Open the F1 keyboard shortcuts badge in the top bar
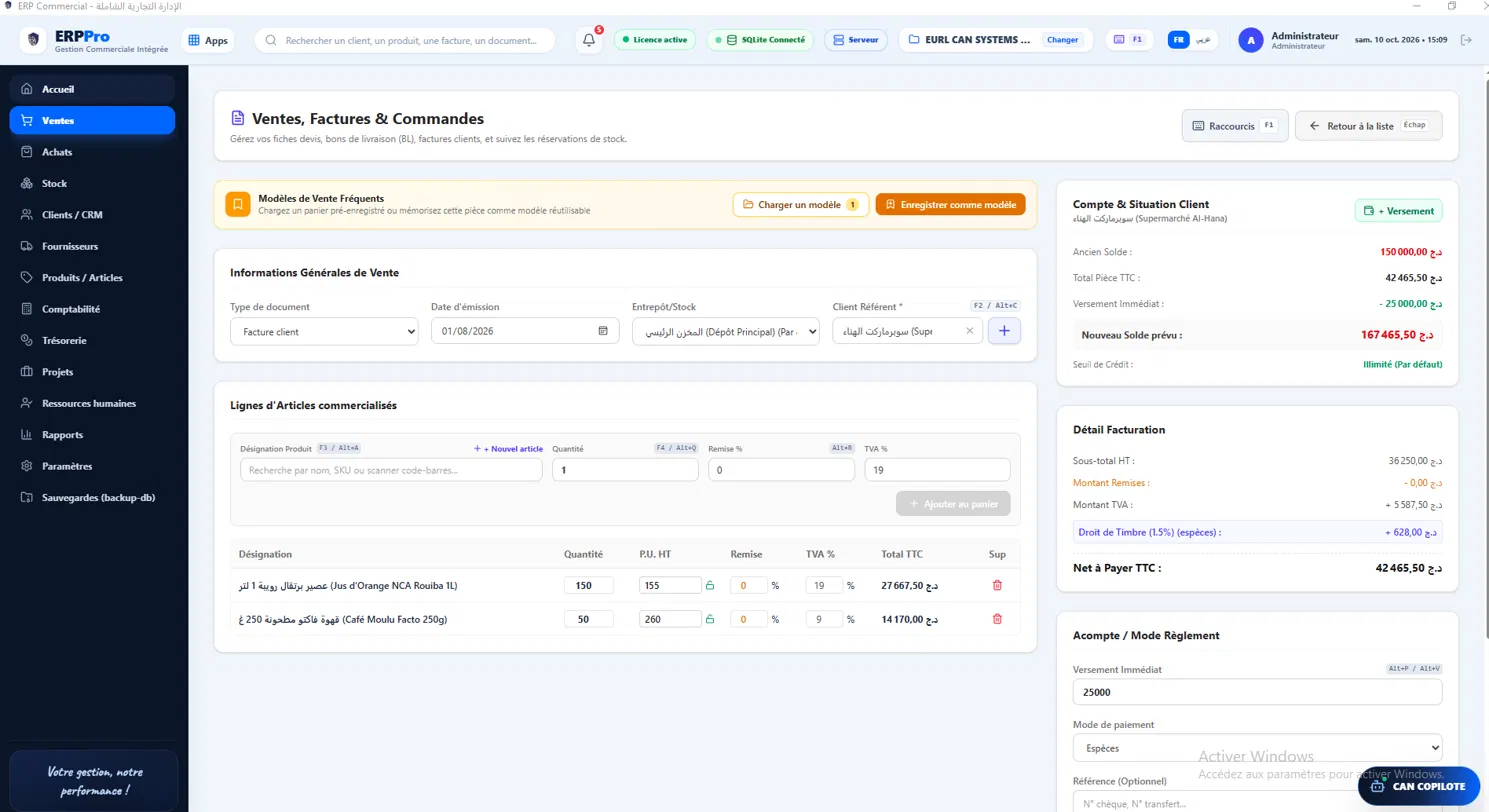 [1130, 40]
